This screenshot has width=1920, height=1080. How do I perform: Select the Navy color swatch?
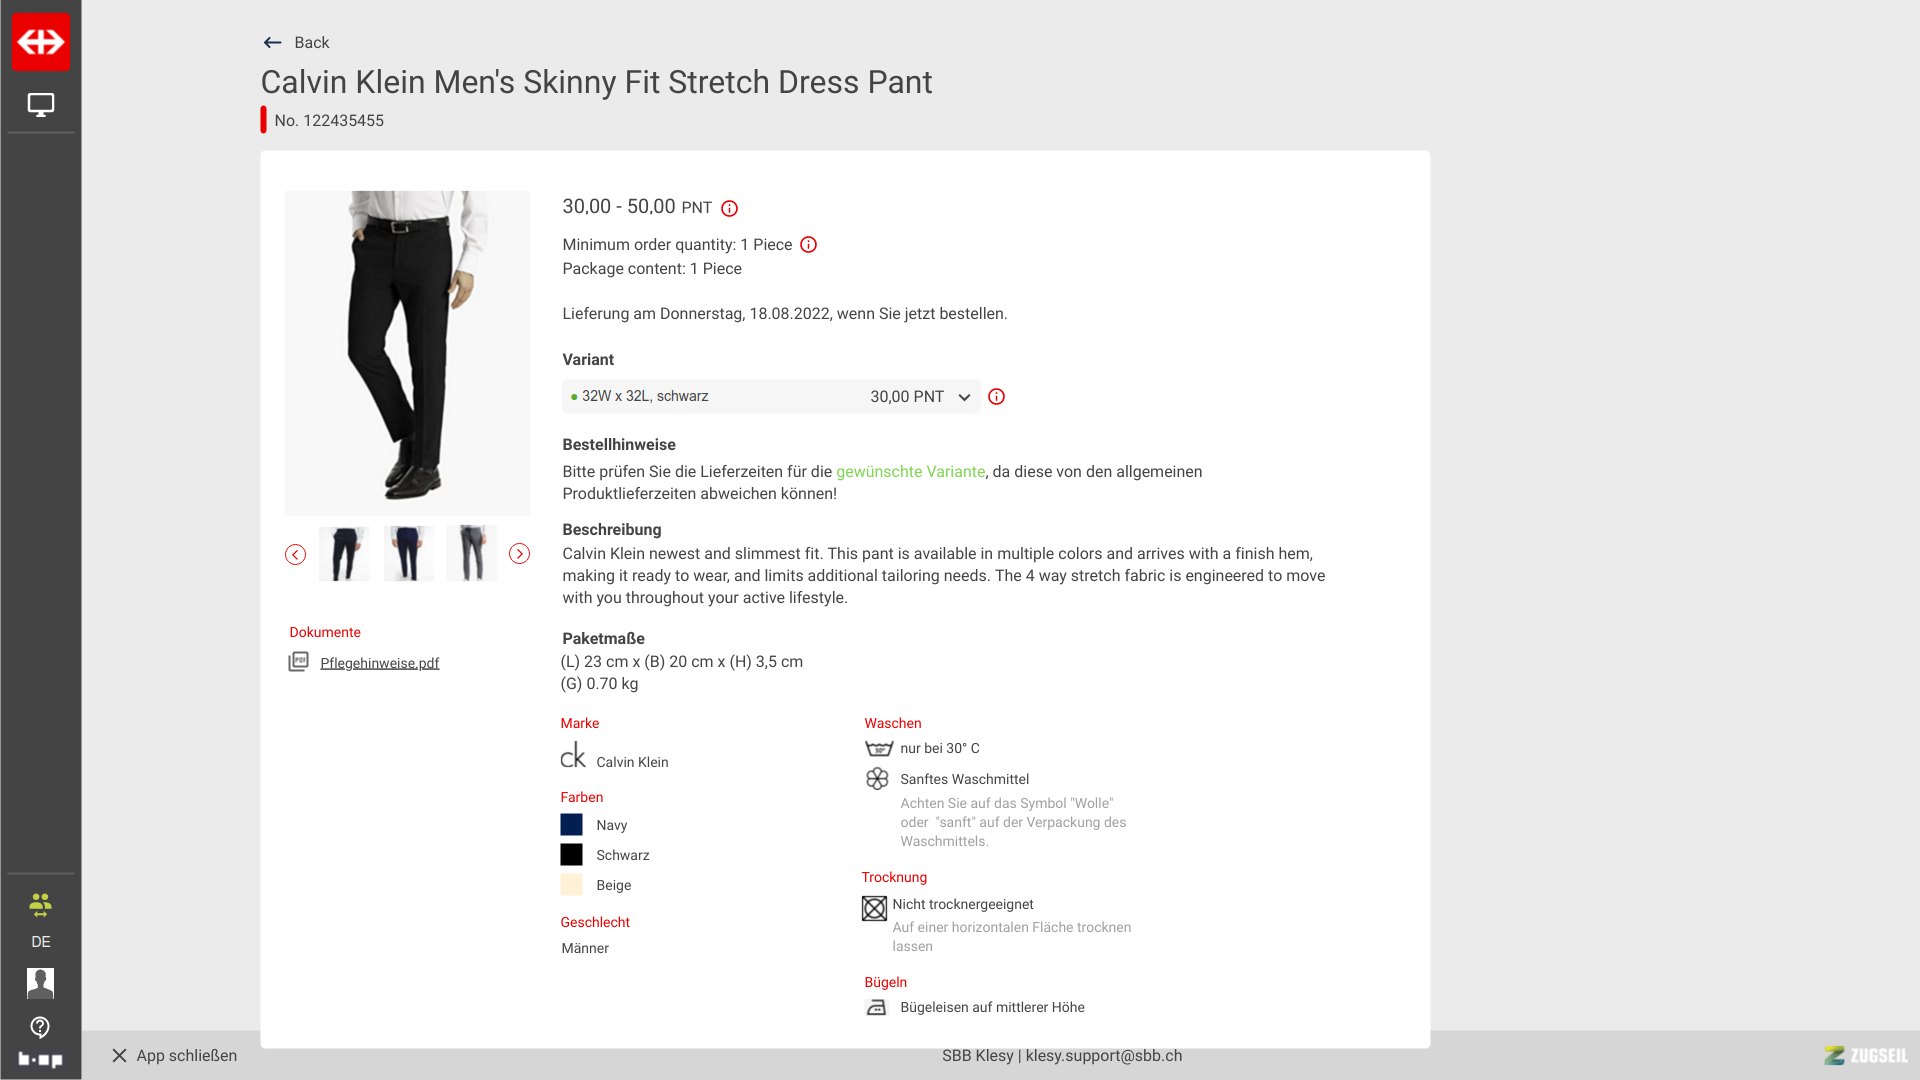[x=571, y=825]
